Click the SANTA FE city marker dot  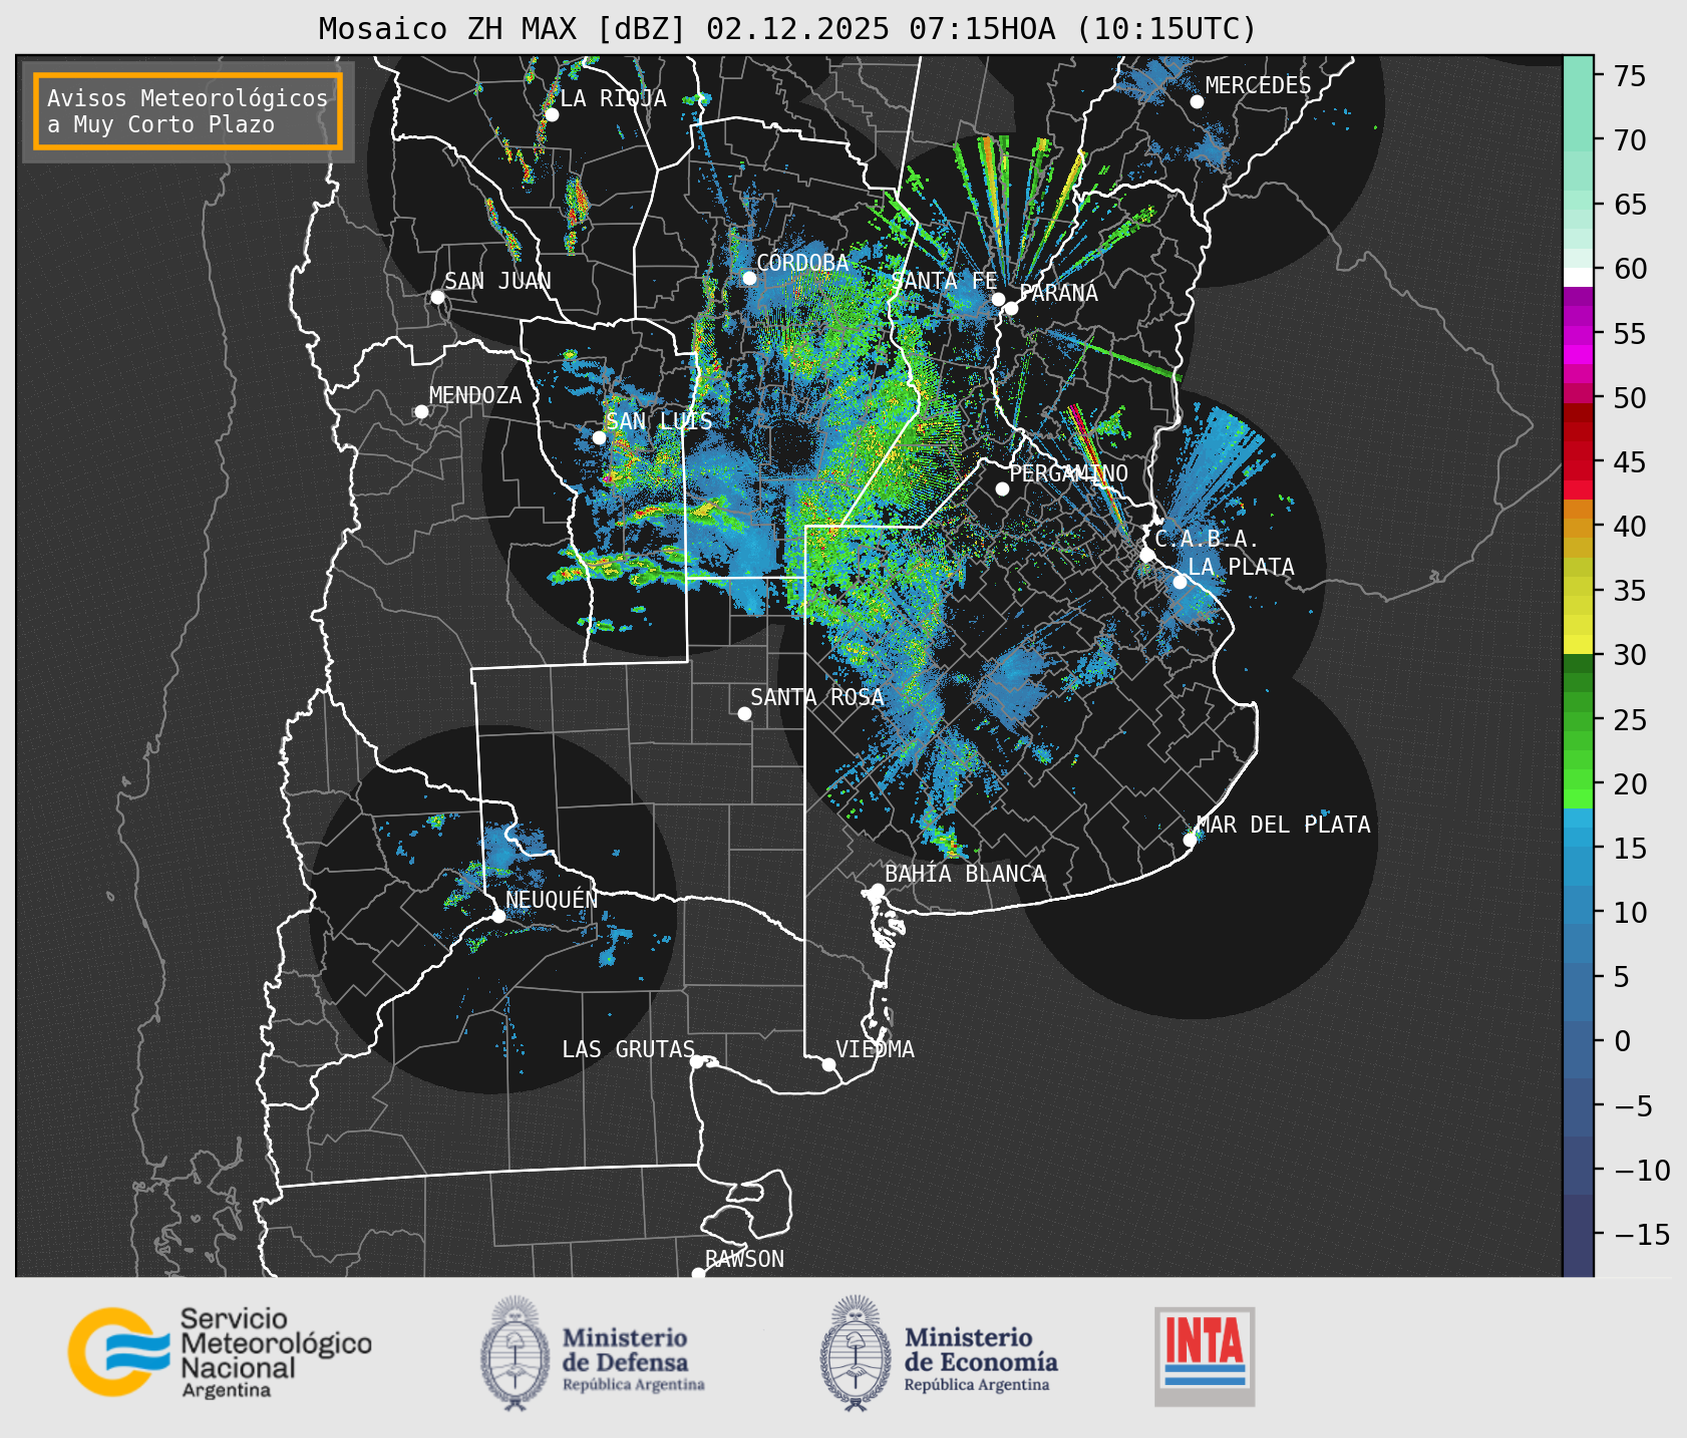point(998,299)
